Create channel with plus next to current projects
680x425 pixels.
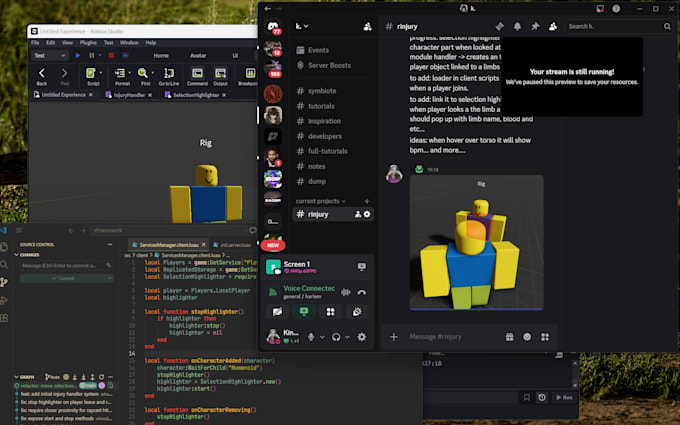pos(367,201)
